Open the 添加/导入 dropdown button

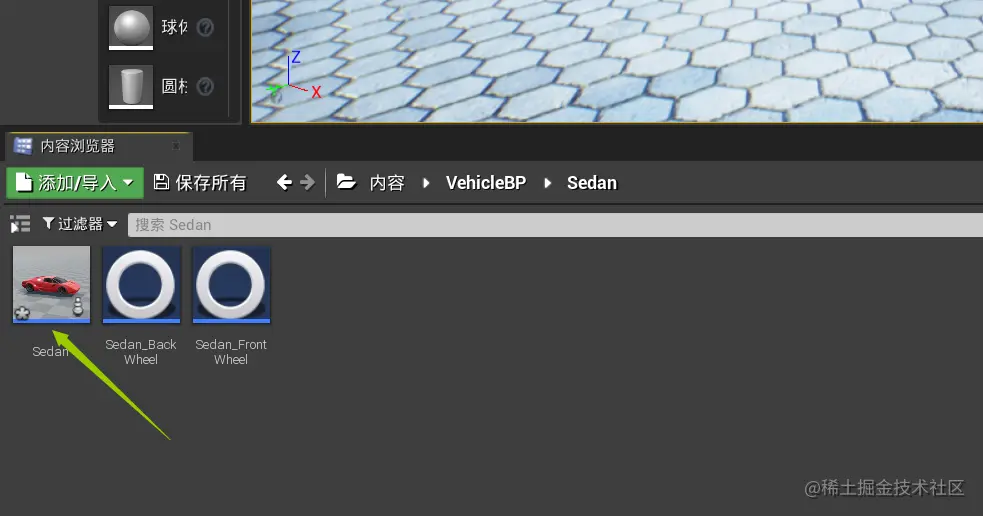click(x=75, y=182)
